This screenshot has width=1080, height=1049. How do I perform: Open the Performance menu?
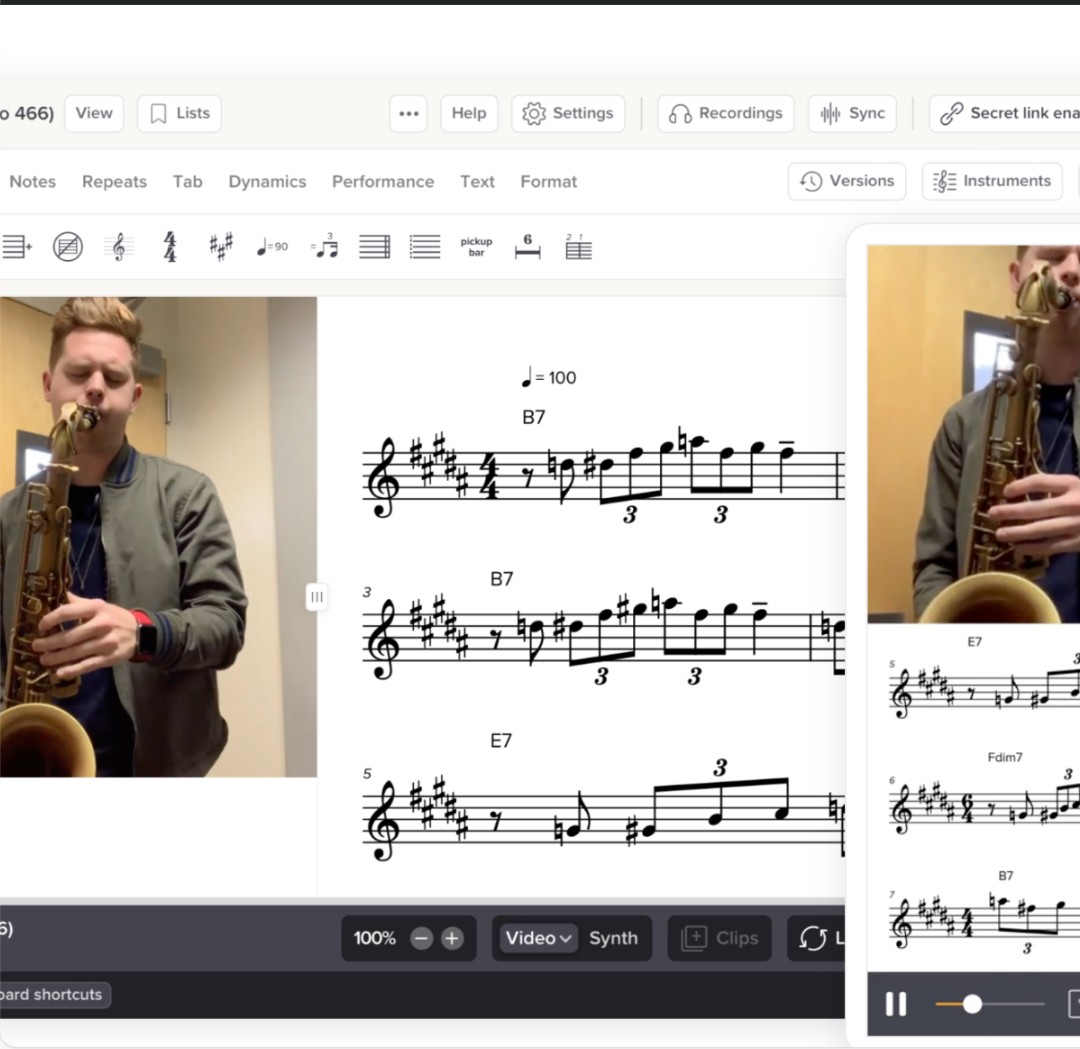coord(383,181)
